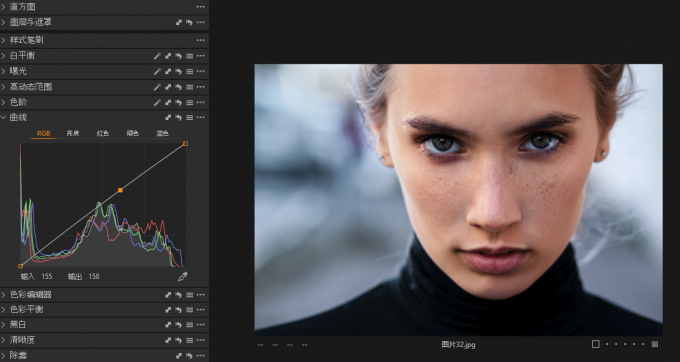Open the 清晰度 three-dots options menu
The image size is (680, 362).
200,340
